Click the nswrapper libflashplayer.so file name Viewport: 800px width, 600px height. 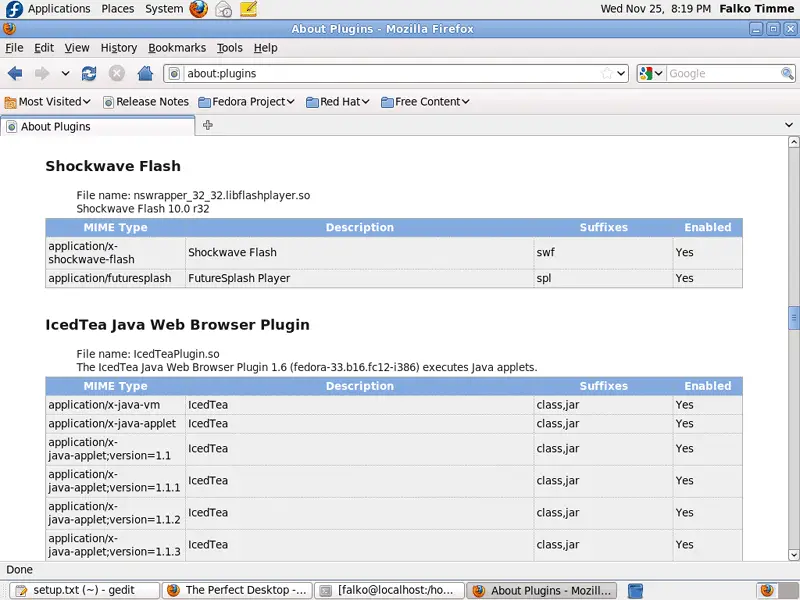(x=221, y=195)
